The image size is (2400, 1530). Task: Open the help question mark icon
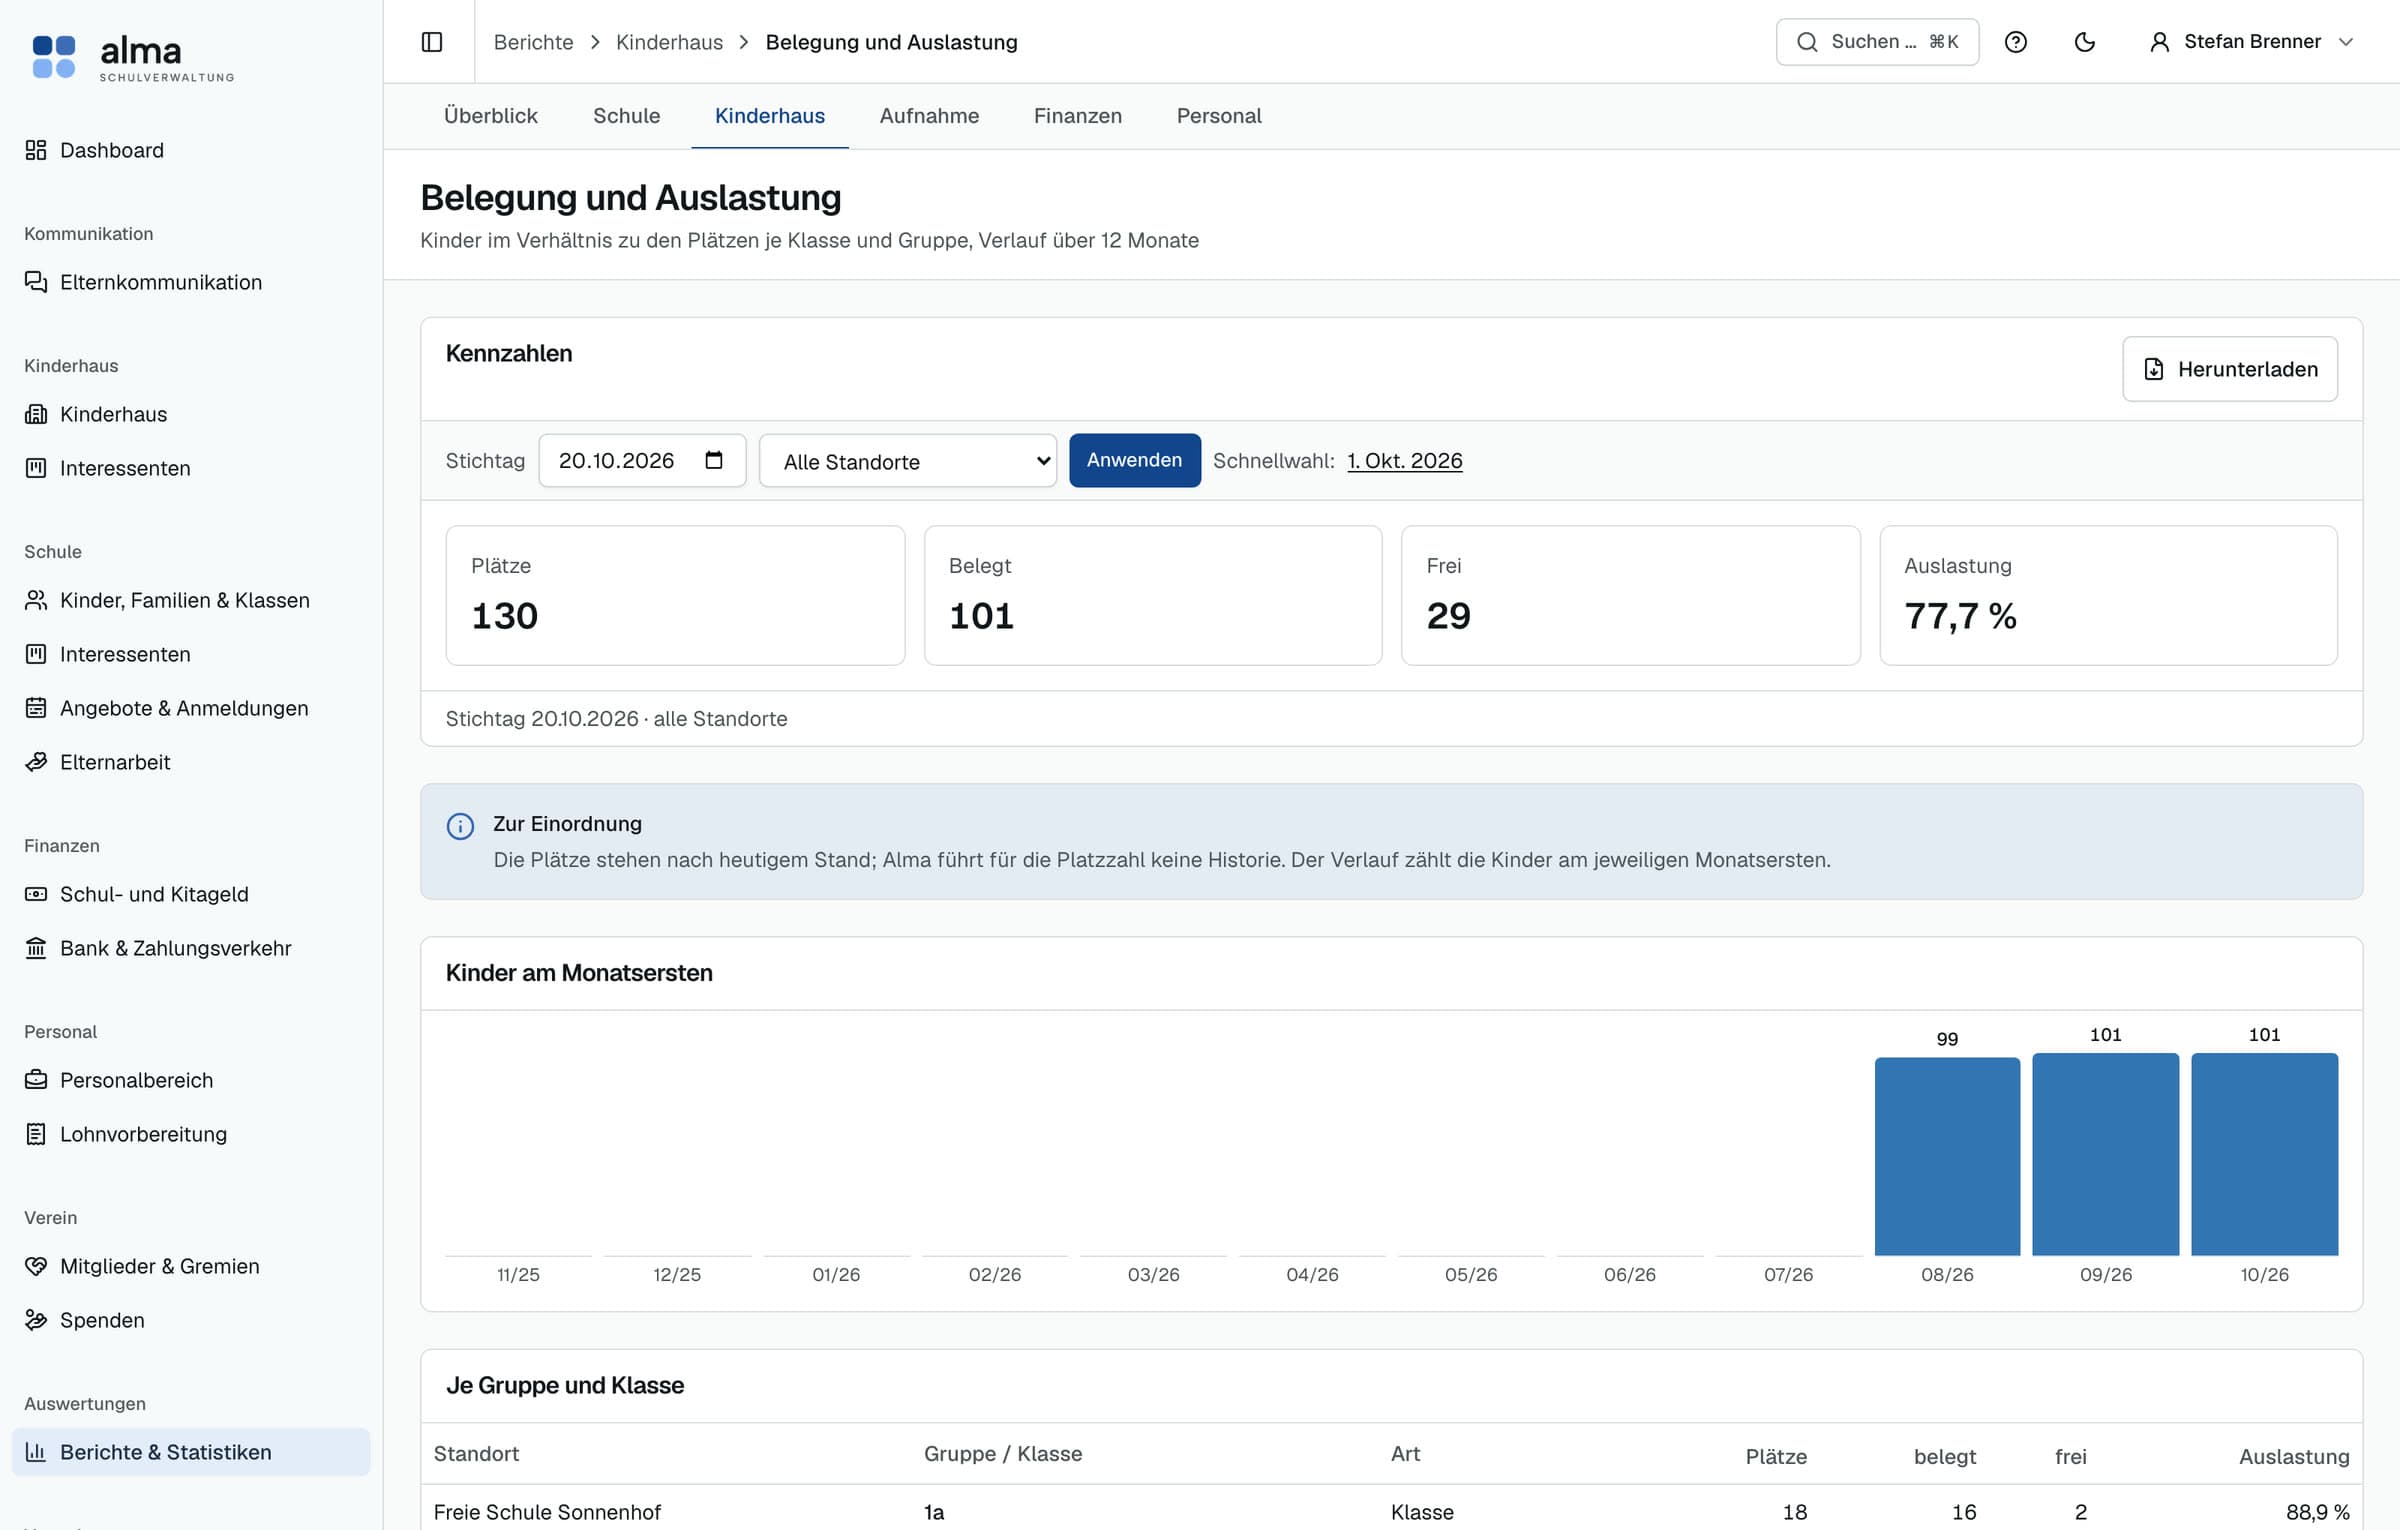(x=2016, y=42)
